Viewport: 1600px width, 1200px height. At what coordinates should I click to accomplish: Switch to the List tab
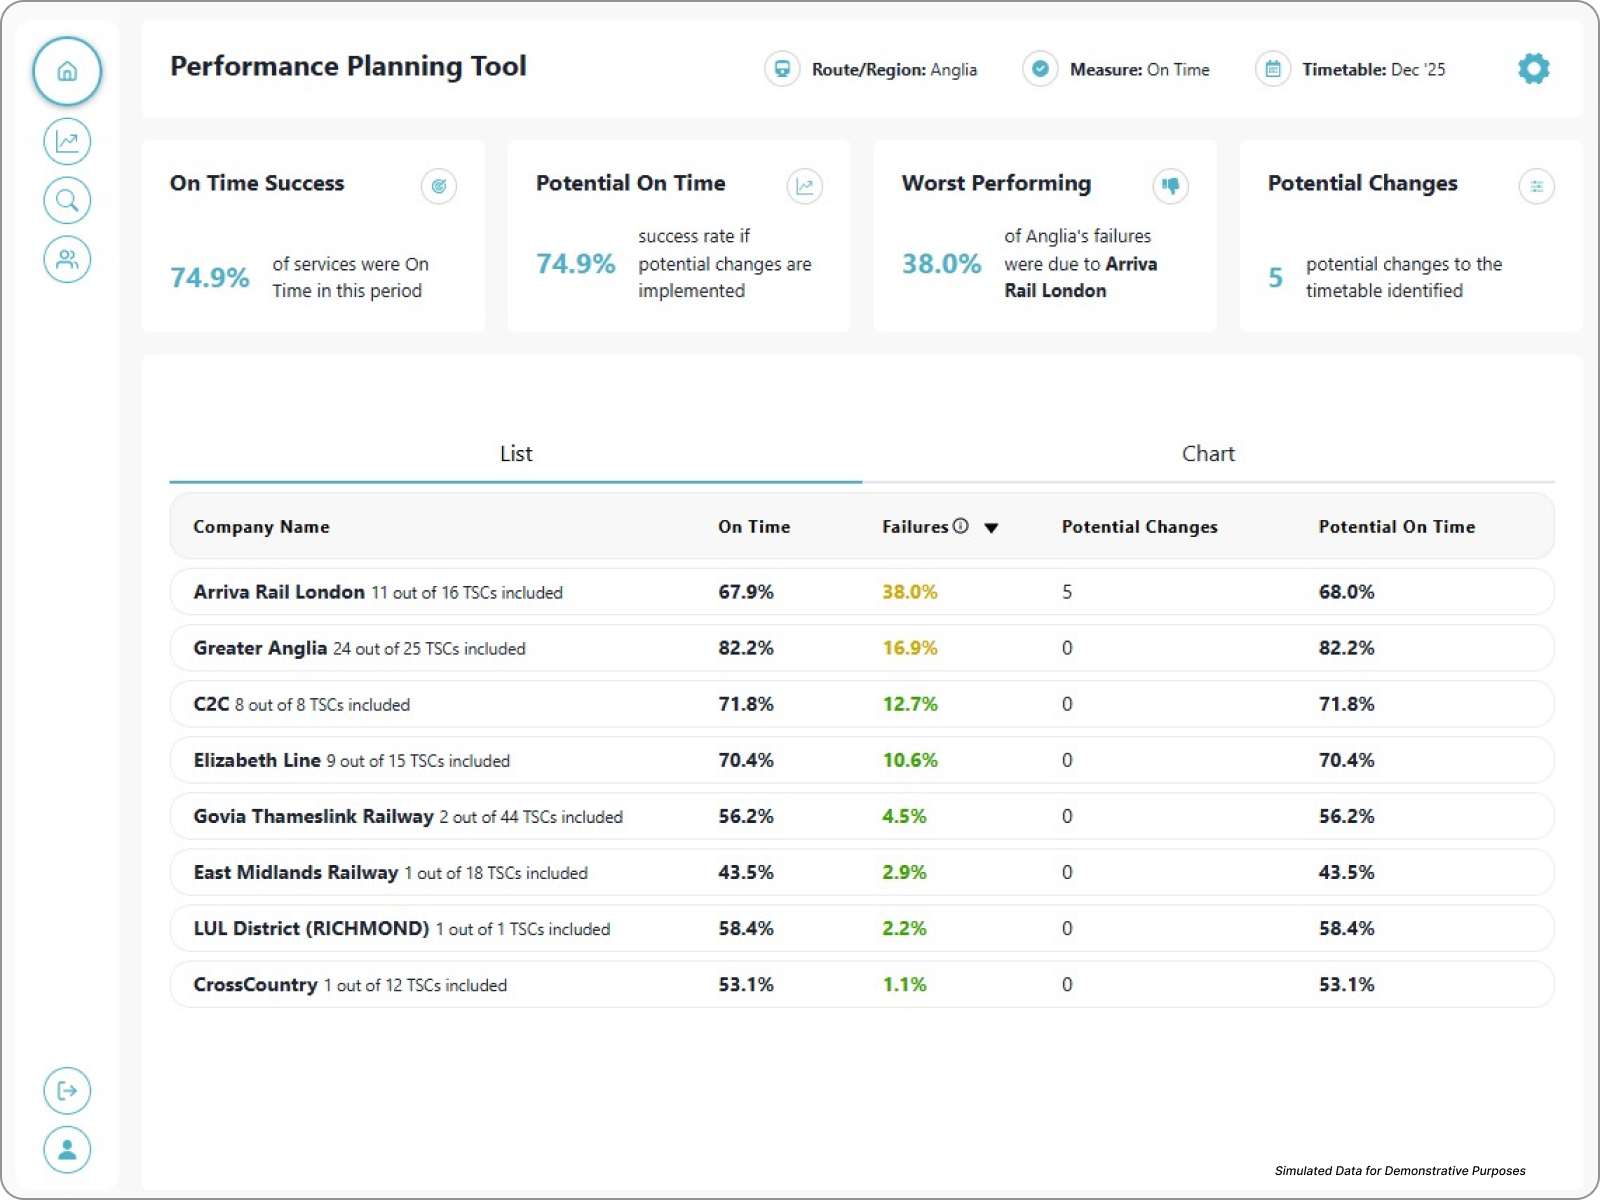point(516,454)
